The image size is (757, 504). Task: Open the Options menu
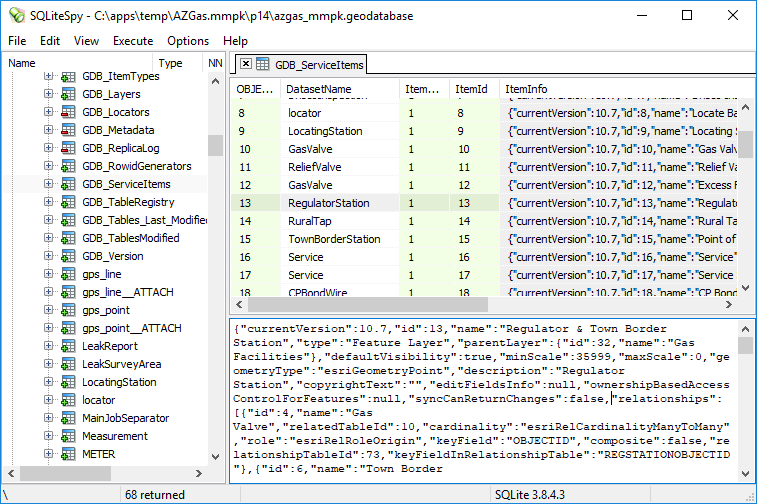188,41
